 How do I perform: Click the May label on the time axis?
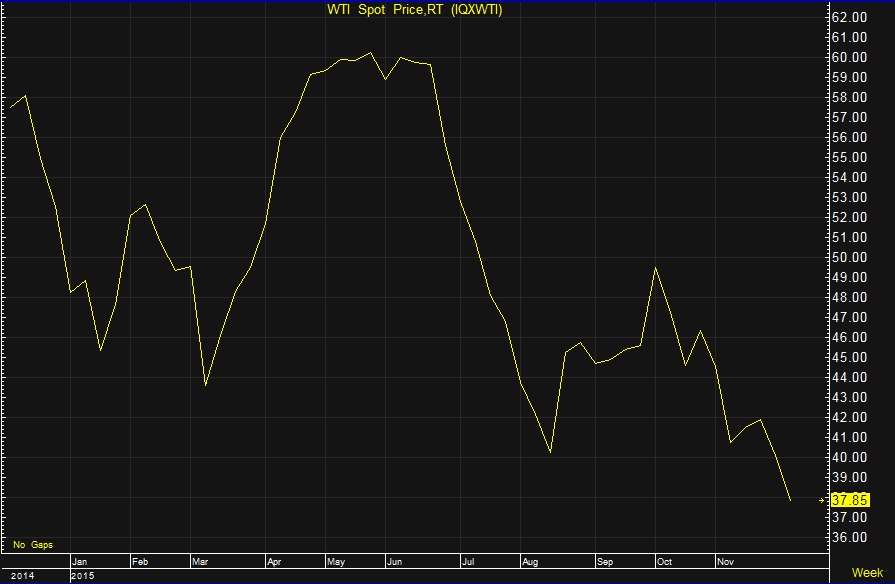336,562
